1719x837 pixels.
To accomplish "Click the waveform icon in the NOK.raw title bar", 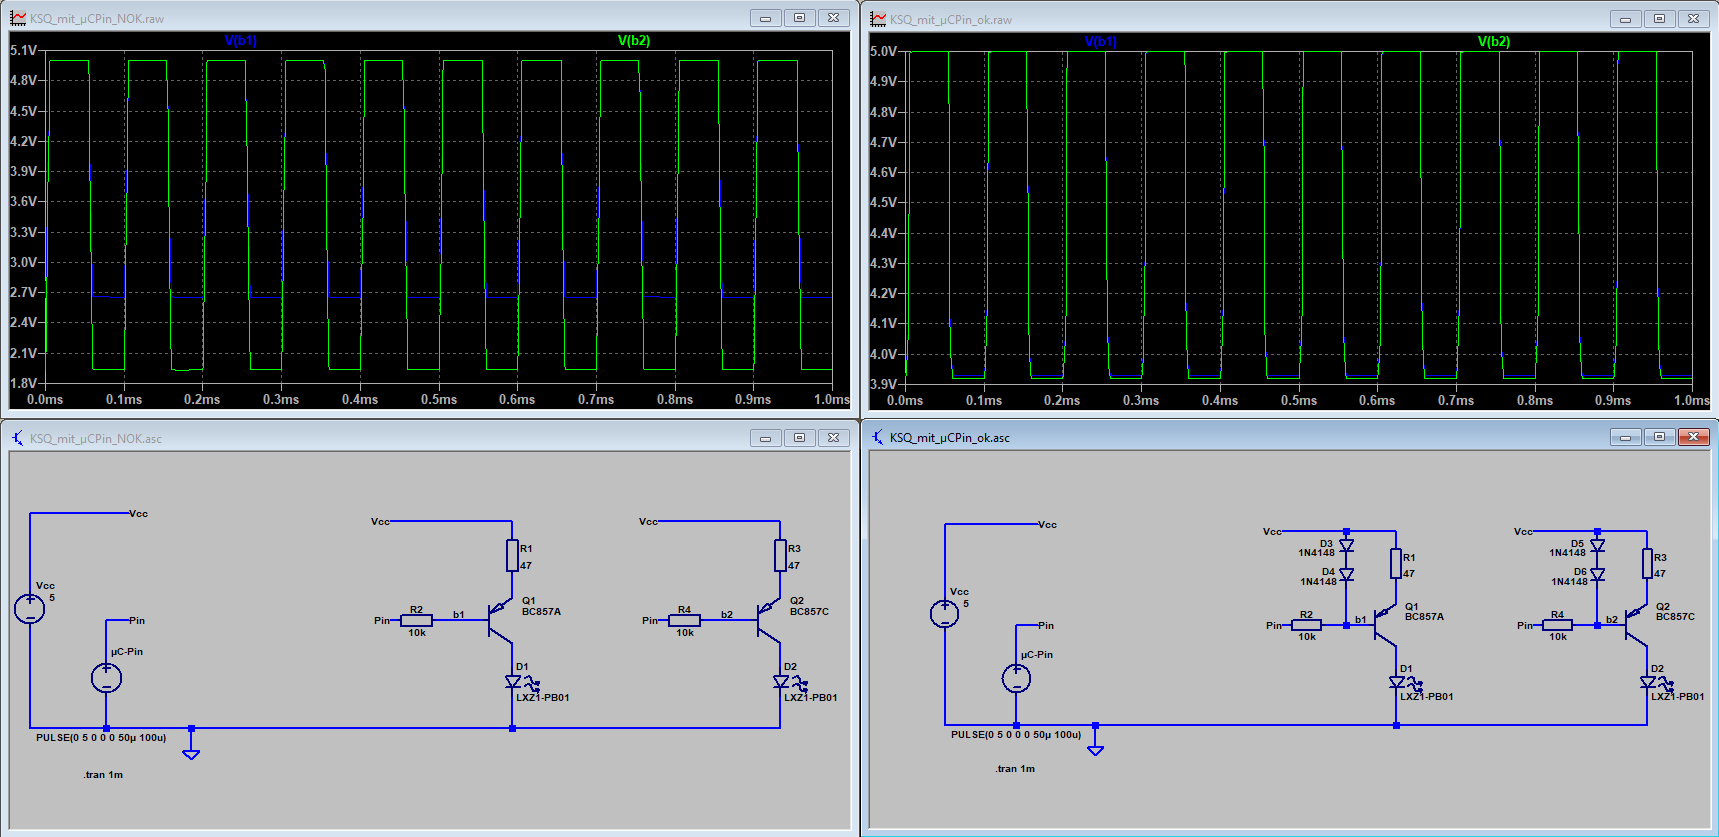I will click(x=18, y=18).
